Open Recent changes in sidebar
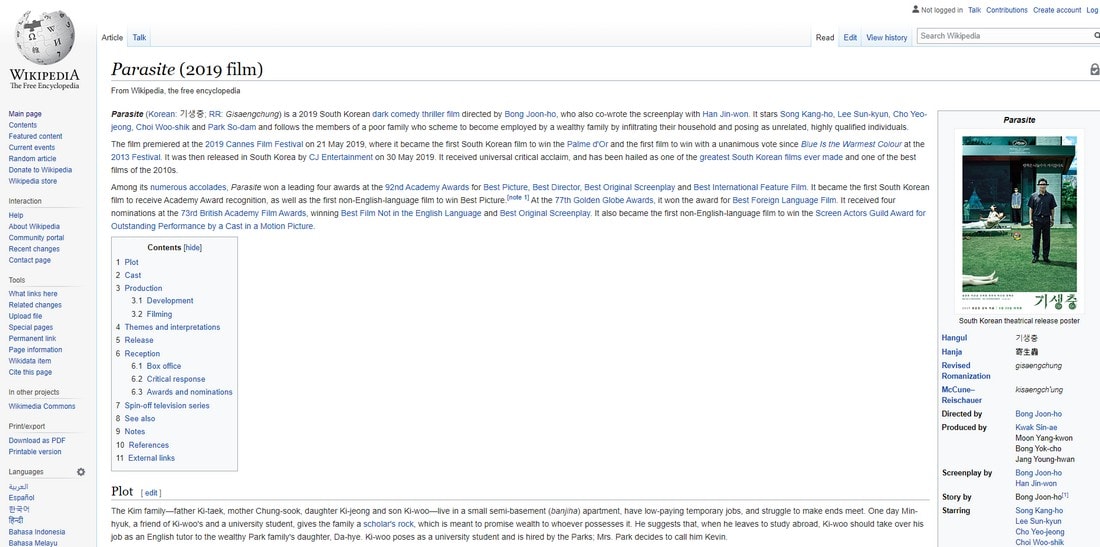 pyautogui.click(x=34, y=249)
